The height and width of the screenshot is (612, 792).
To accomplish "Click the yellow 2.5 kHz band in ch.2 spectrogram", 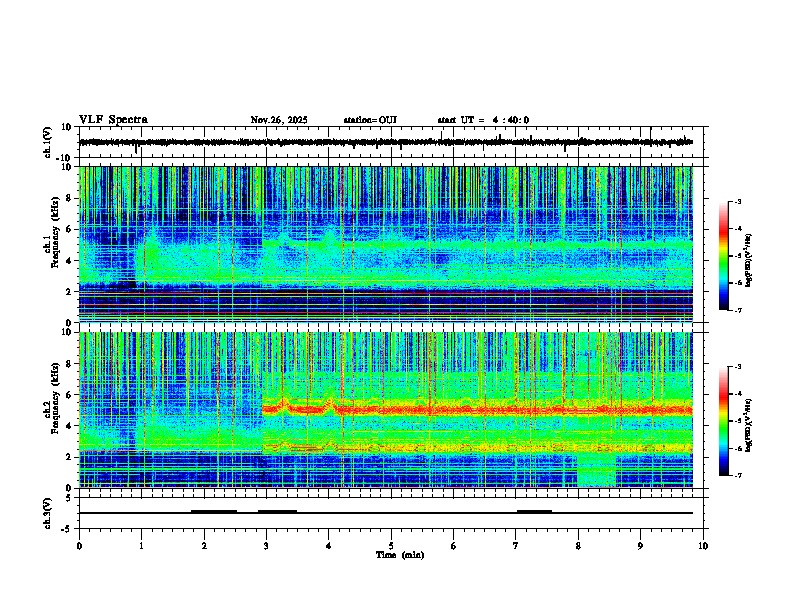I will (477, 447).
